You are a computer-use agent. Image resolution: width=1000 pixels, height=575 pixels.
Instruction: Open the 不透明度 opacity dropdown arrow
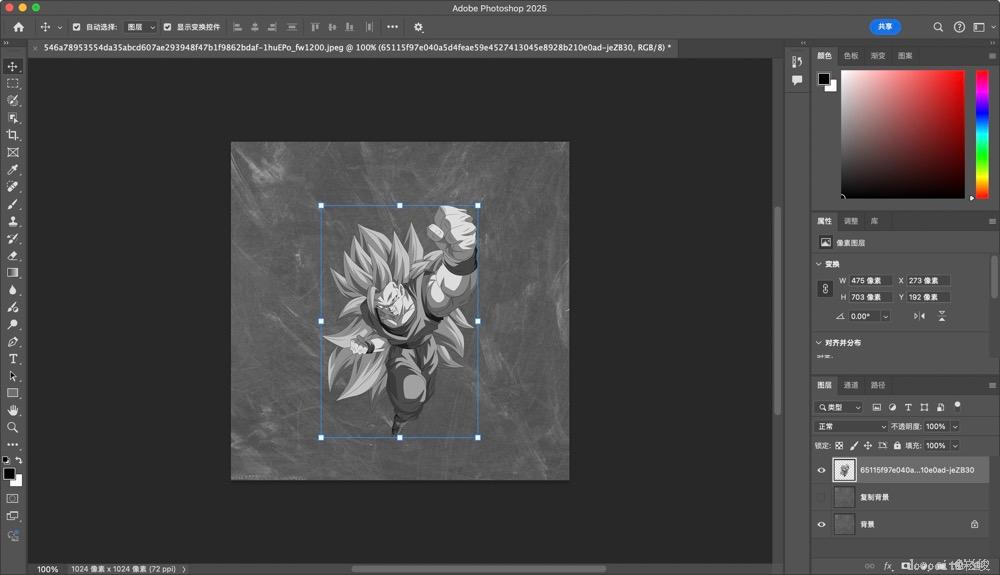click(x=955, y=426)
